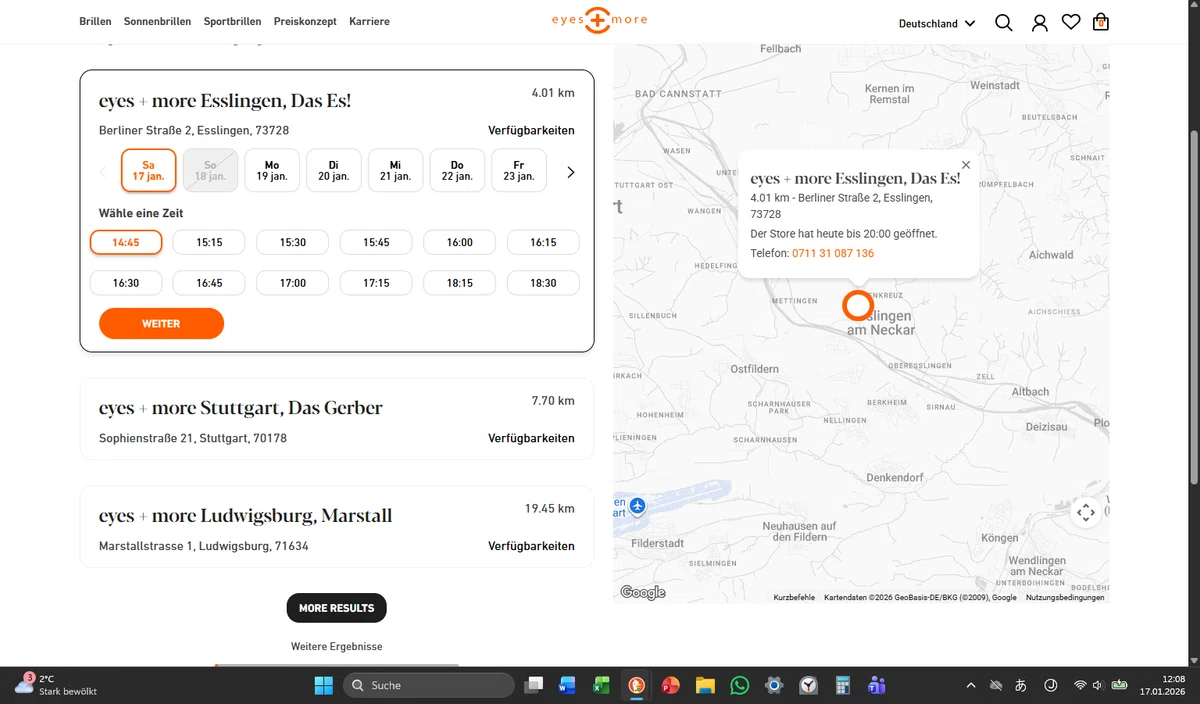Launch Excel from the taskbar
1200x704 pixels.
point(601,685)
